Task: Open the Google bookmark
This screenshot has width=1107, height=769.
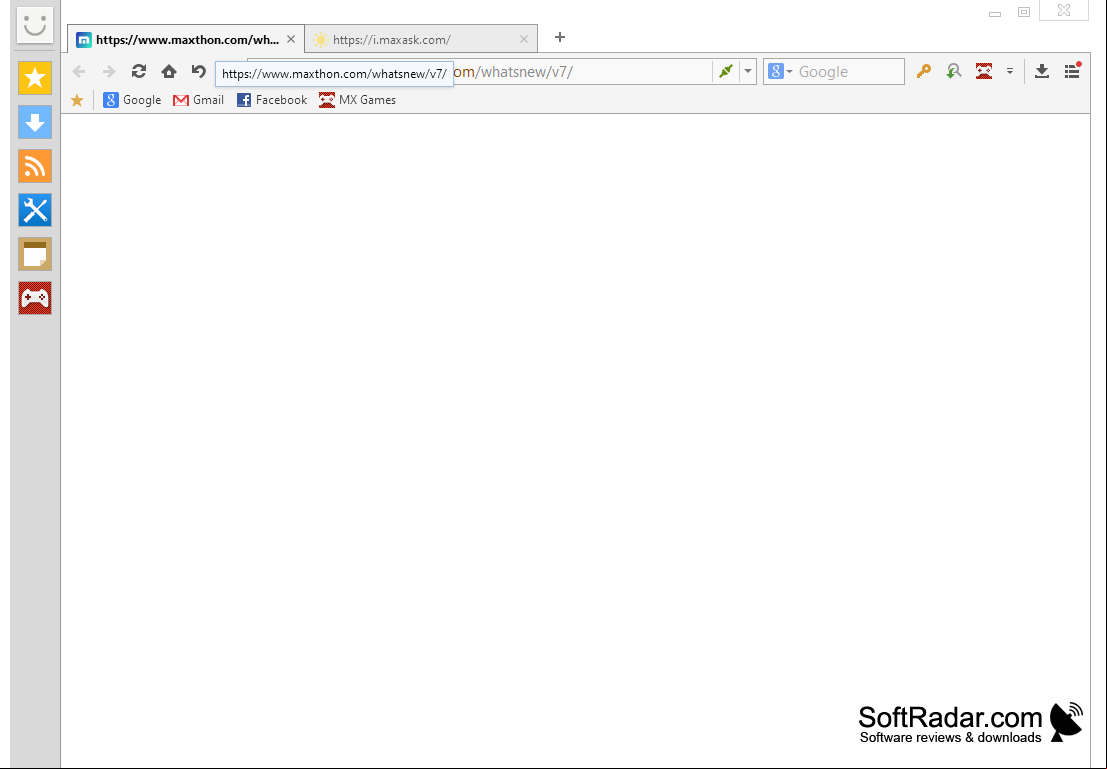Action: coord(132,100)
